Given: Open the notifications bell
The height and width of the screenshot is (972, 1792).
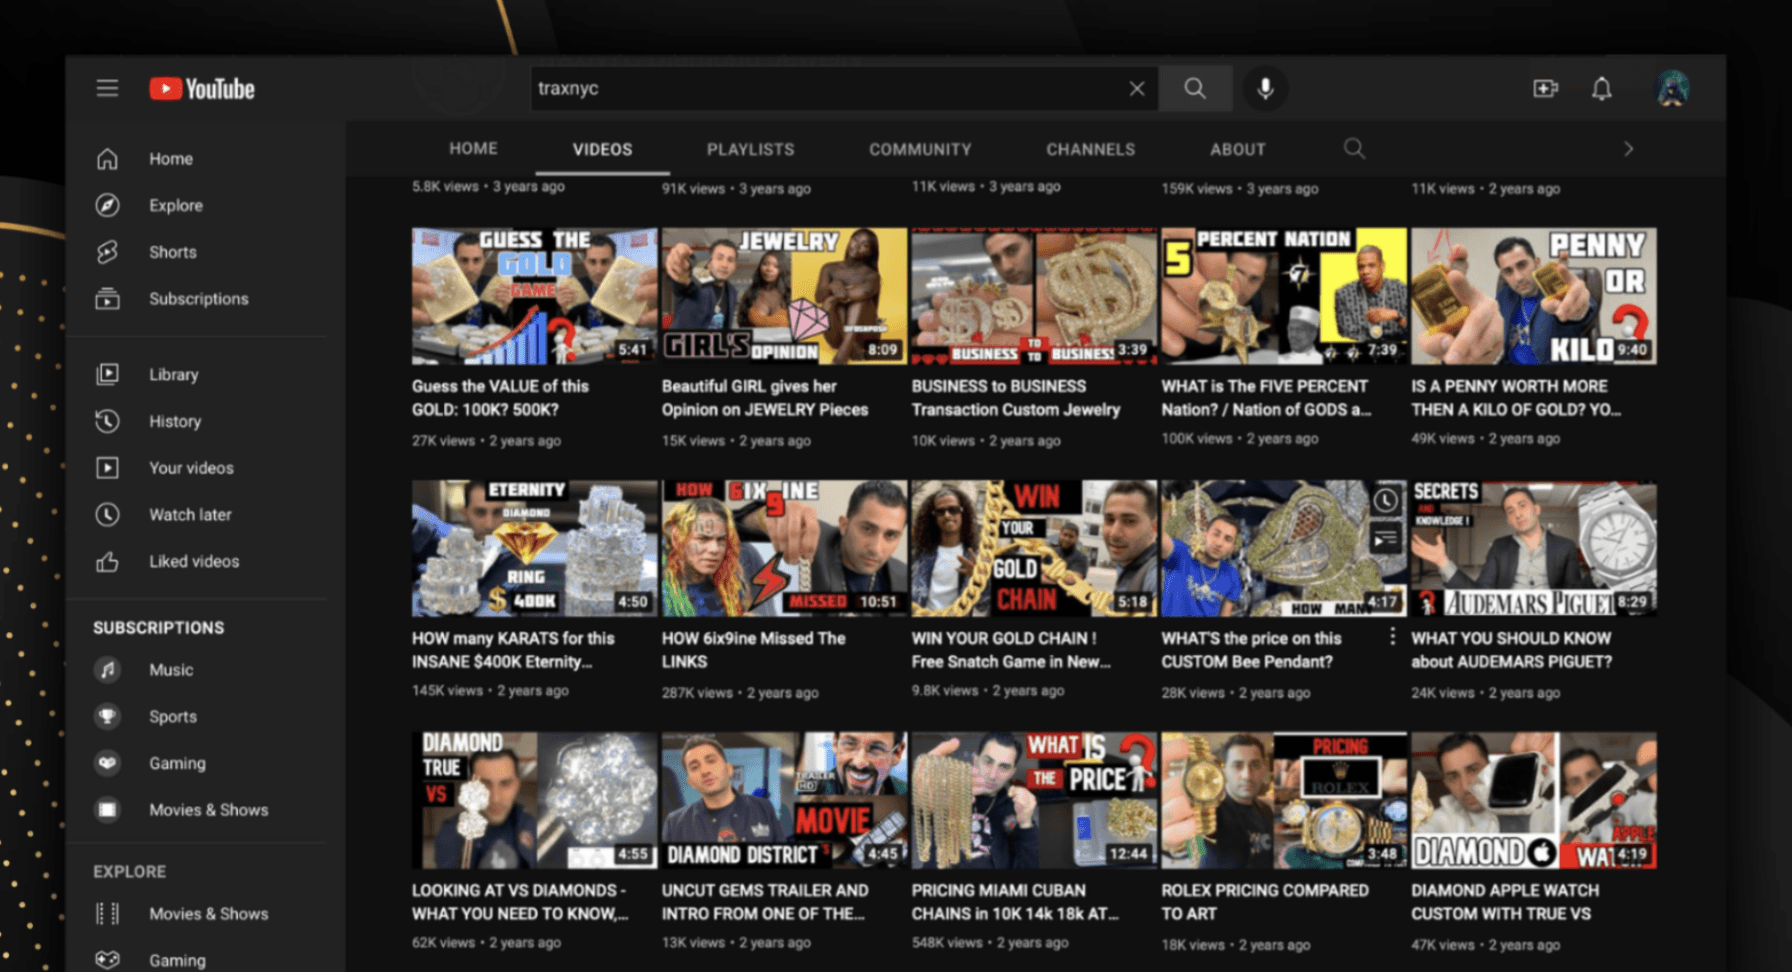Looking at the screenshot, I should [x=1602, y=89].
